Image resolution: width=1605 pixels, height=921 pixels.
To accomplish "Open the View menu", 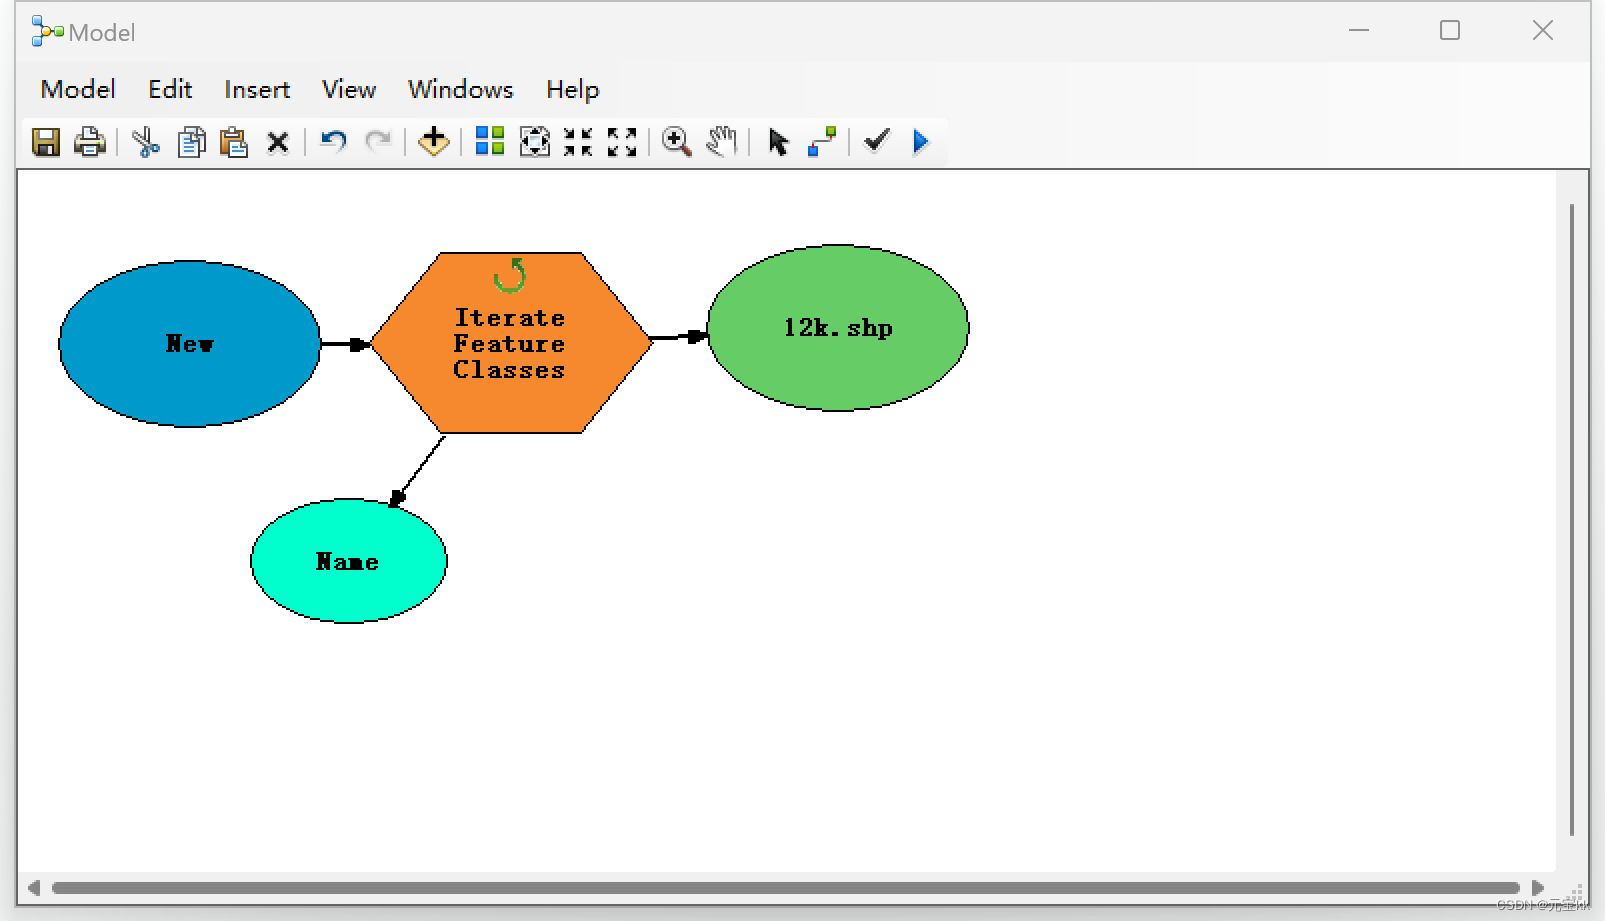I will click(x=349, y=89).
